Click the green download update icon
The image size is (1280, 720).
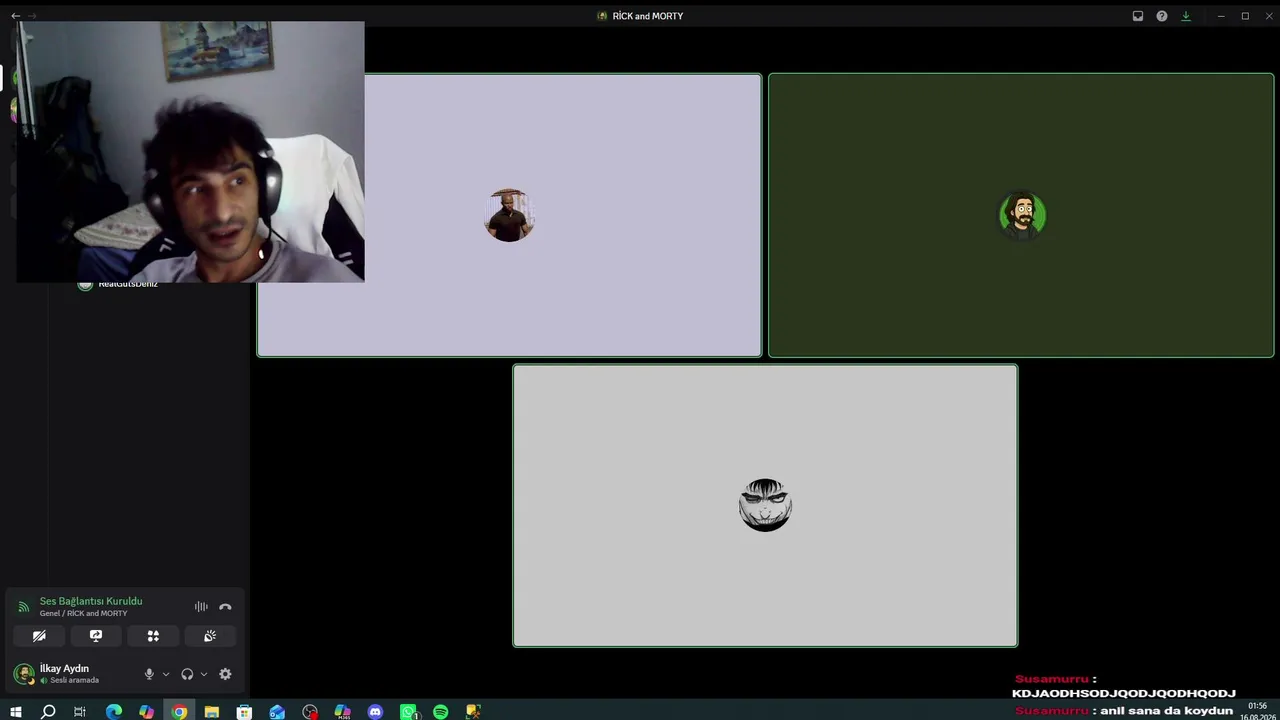pos(1186,16)
